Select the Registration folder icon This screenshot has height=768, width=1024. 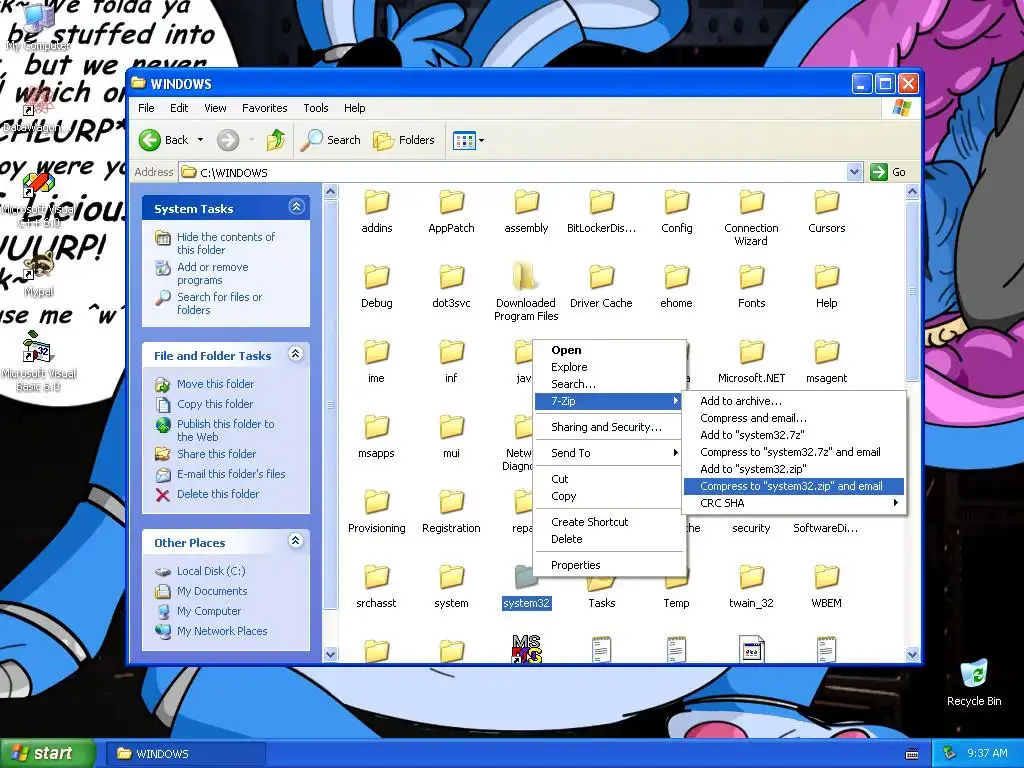[x=451, y=503]
